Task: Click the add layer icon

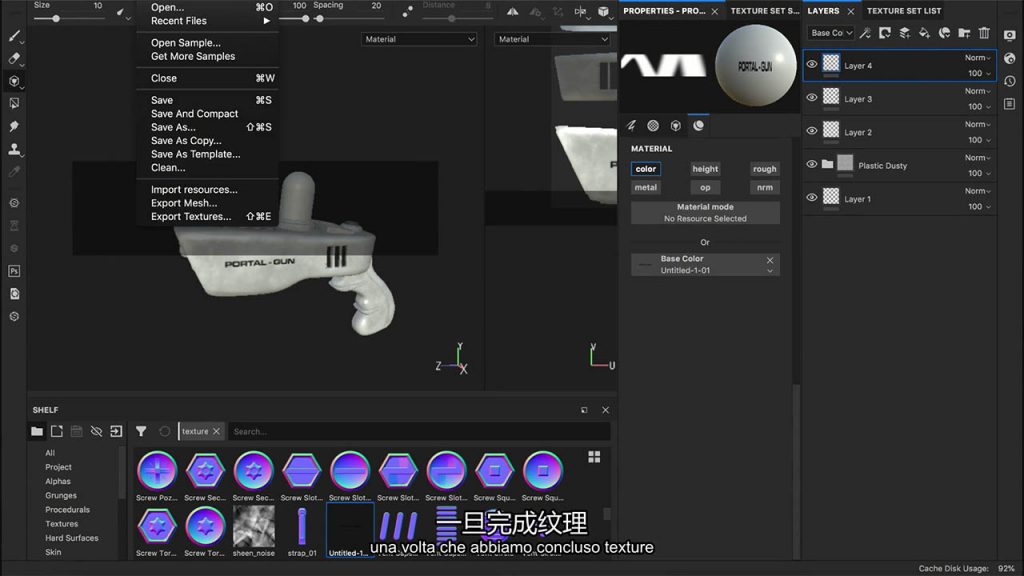Action: 904,33
